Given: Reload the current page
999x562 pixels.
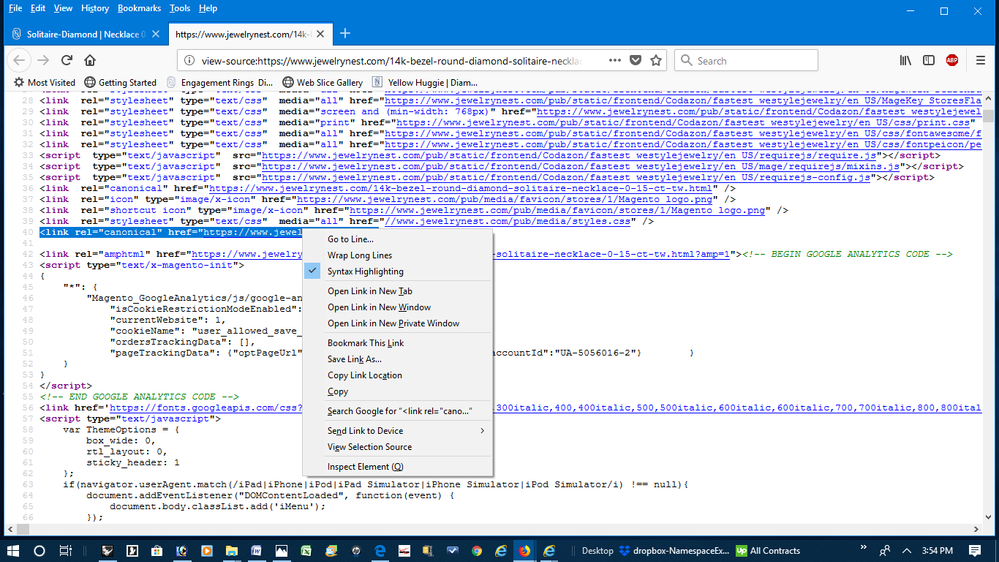Looking at the screenshot, I should pyautogui.click(x=67, y=60).
